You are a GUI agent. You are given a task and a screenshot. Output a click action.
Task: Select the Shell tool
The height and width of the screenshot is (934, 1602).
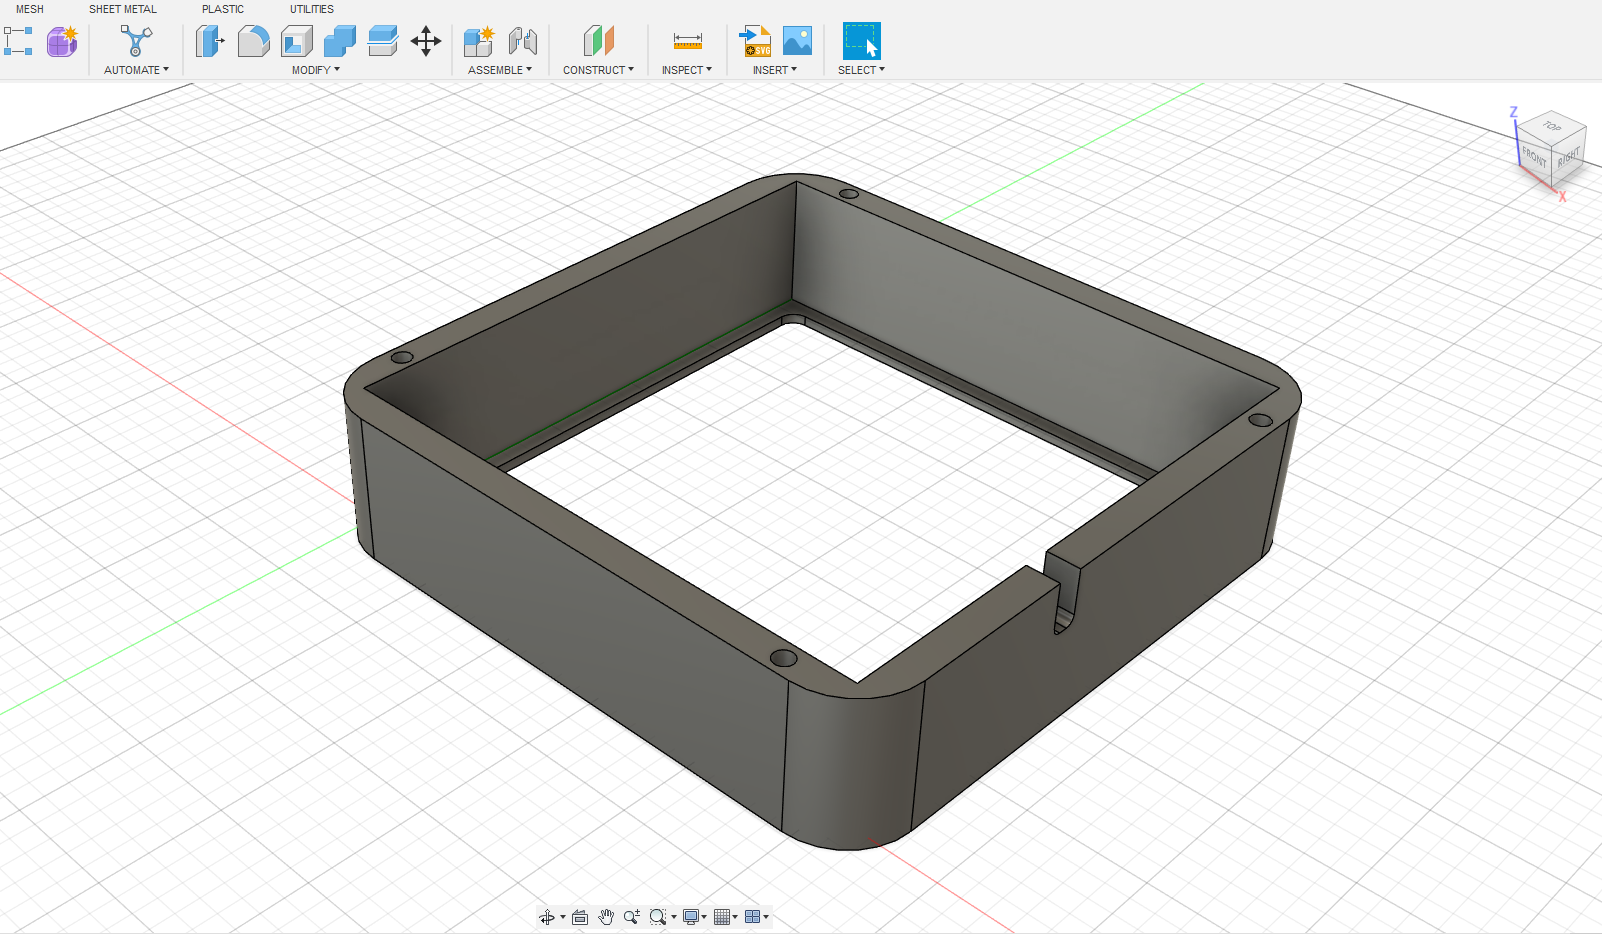click(x=297, y=41)
